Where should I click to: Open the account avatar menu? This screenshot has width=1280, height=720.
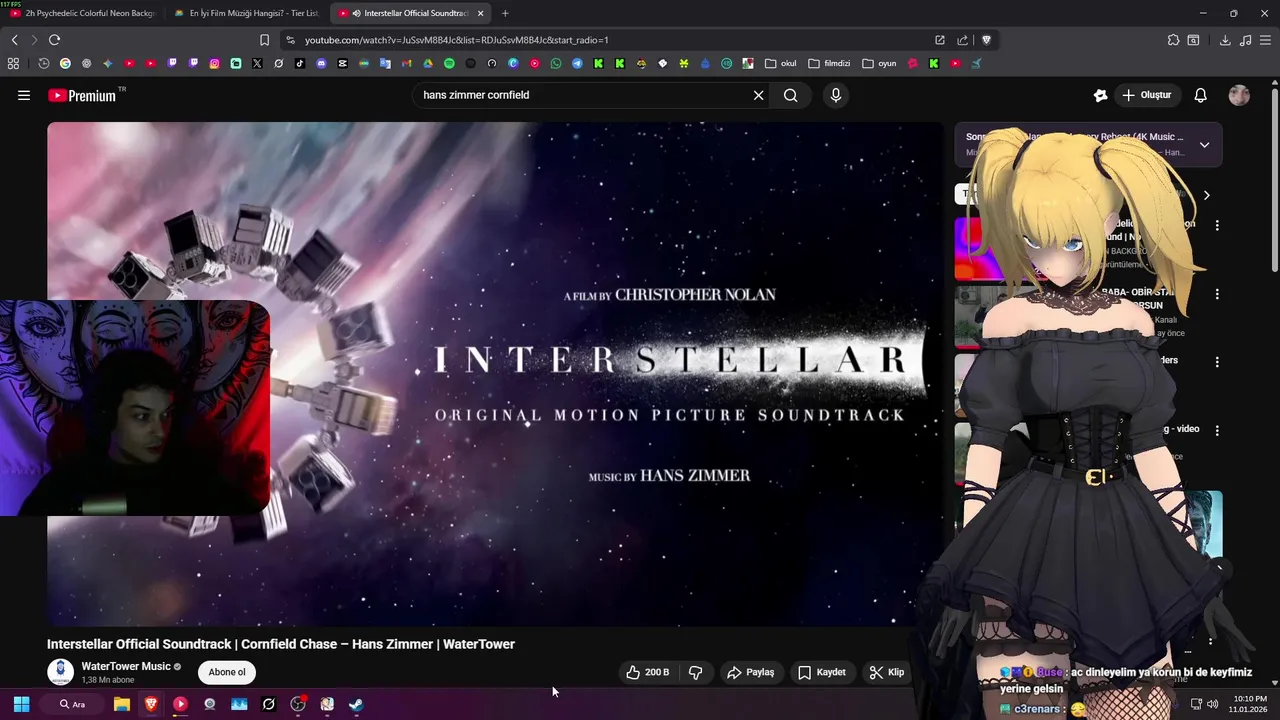tap(1239, 95)
